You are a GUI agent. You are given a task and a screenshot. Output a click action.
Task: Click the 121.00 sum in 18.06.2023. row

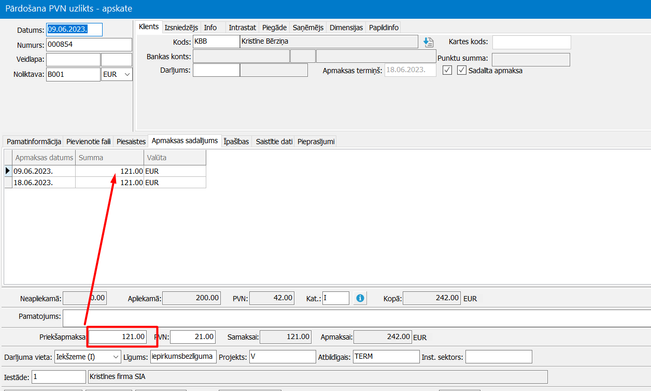coord(110,183)
